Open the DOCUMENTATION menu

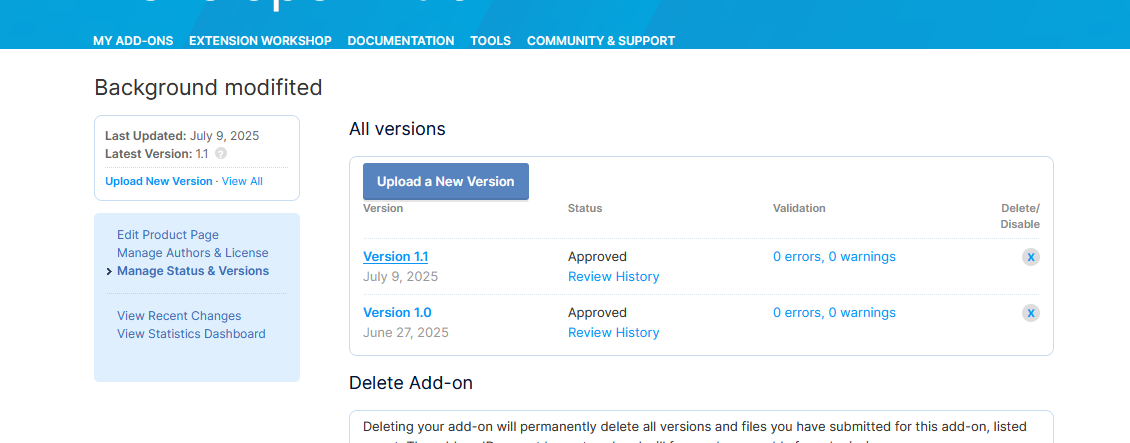coord(401,41)
